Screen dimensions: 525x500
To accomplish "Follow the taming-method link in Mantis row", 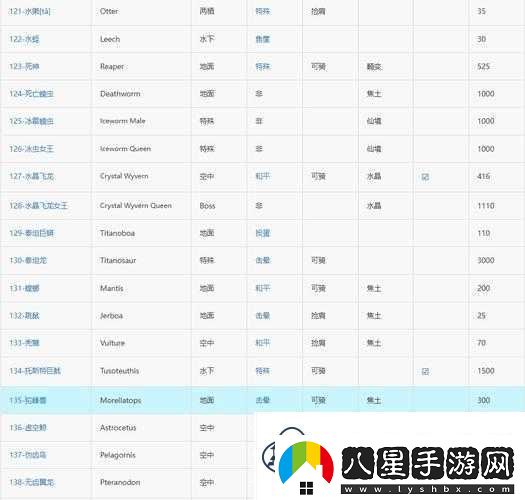I will point(262,288).
